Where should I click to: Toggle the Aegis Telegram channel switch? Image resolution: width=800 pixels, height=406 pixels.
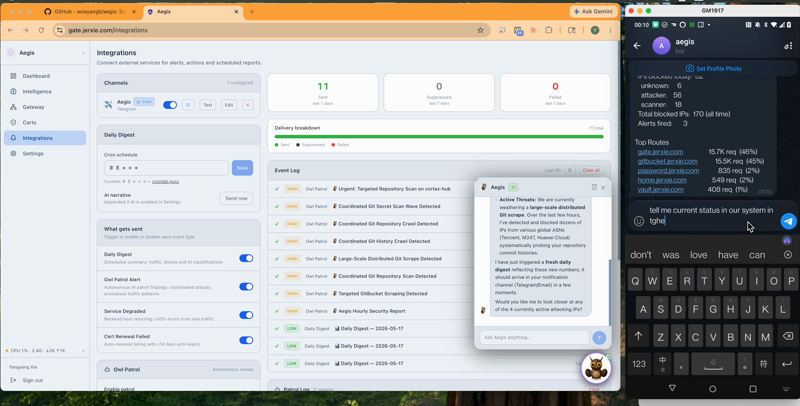coord(170,105)
